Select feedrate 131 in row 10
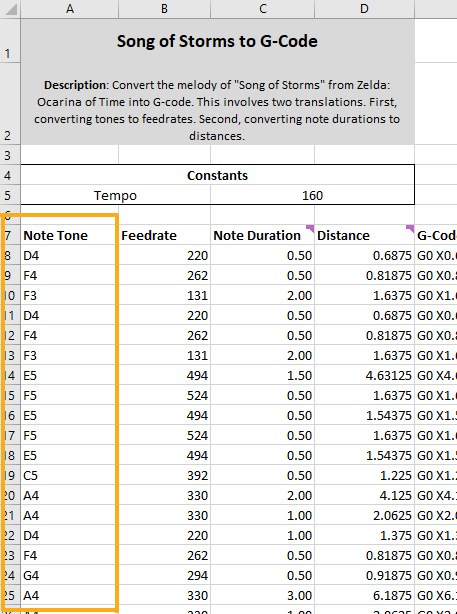This screenshot has height=614, width=457. tap(164, 295)
